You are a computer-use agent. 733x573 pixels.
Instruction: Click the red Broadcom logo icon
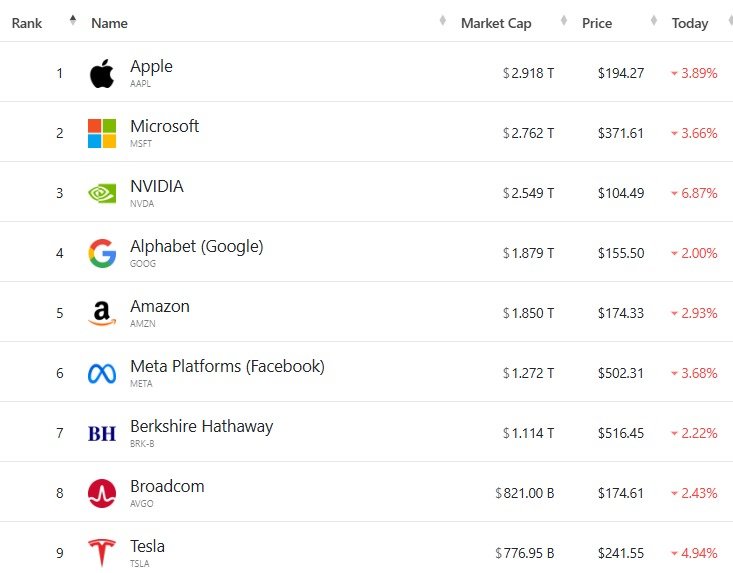click(101, 493)
